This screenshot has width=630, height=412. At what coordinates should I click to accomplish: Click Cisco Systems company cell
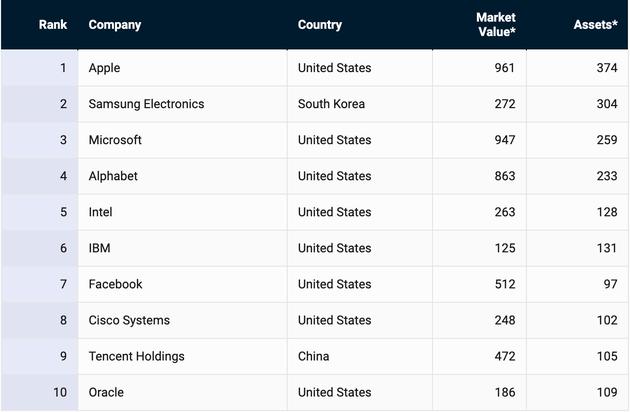pyautogui.click(x=129, y=320)
